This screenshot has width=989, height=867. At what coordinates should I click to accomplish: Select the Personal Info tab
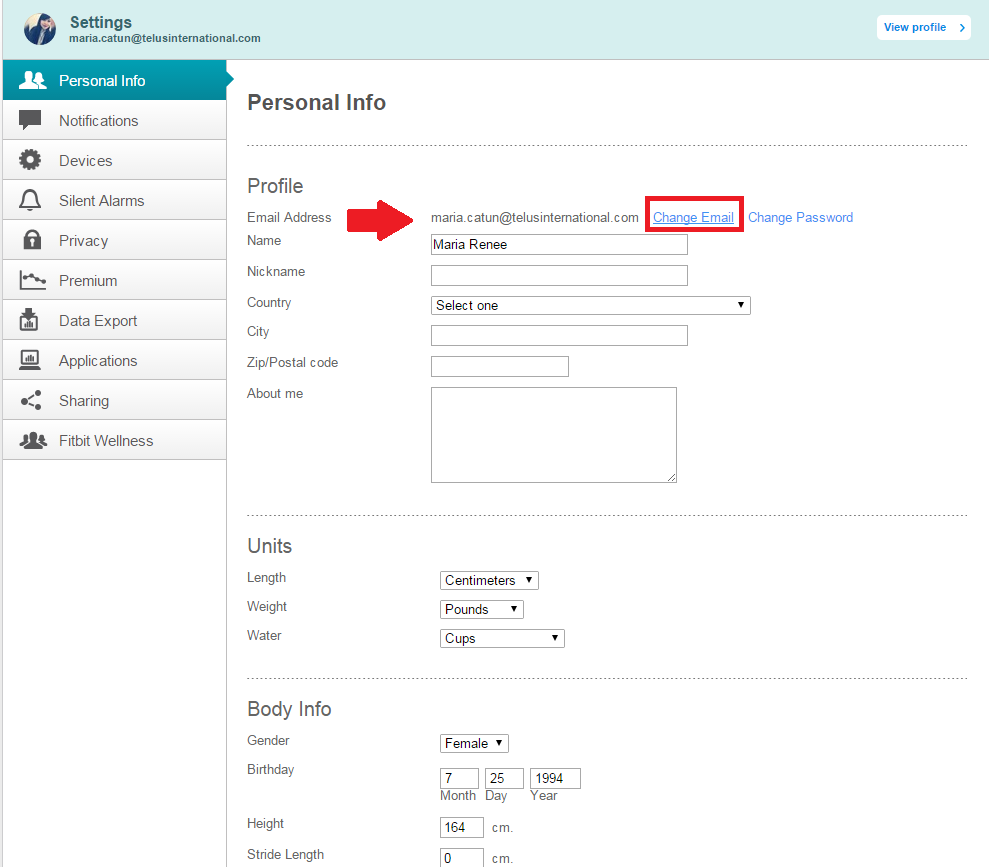pyautogui.click(x=102, y=80)
